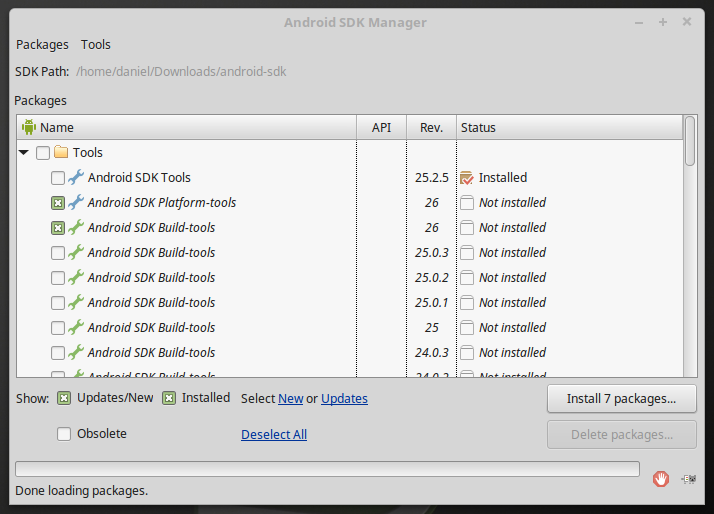Click wrench icon of Build-tools rev 25.0.1
This screenshot has width=714, height=514.
point(76,302)
